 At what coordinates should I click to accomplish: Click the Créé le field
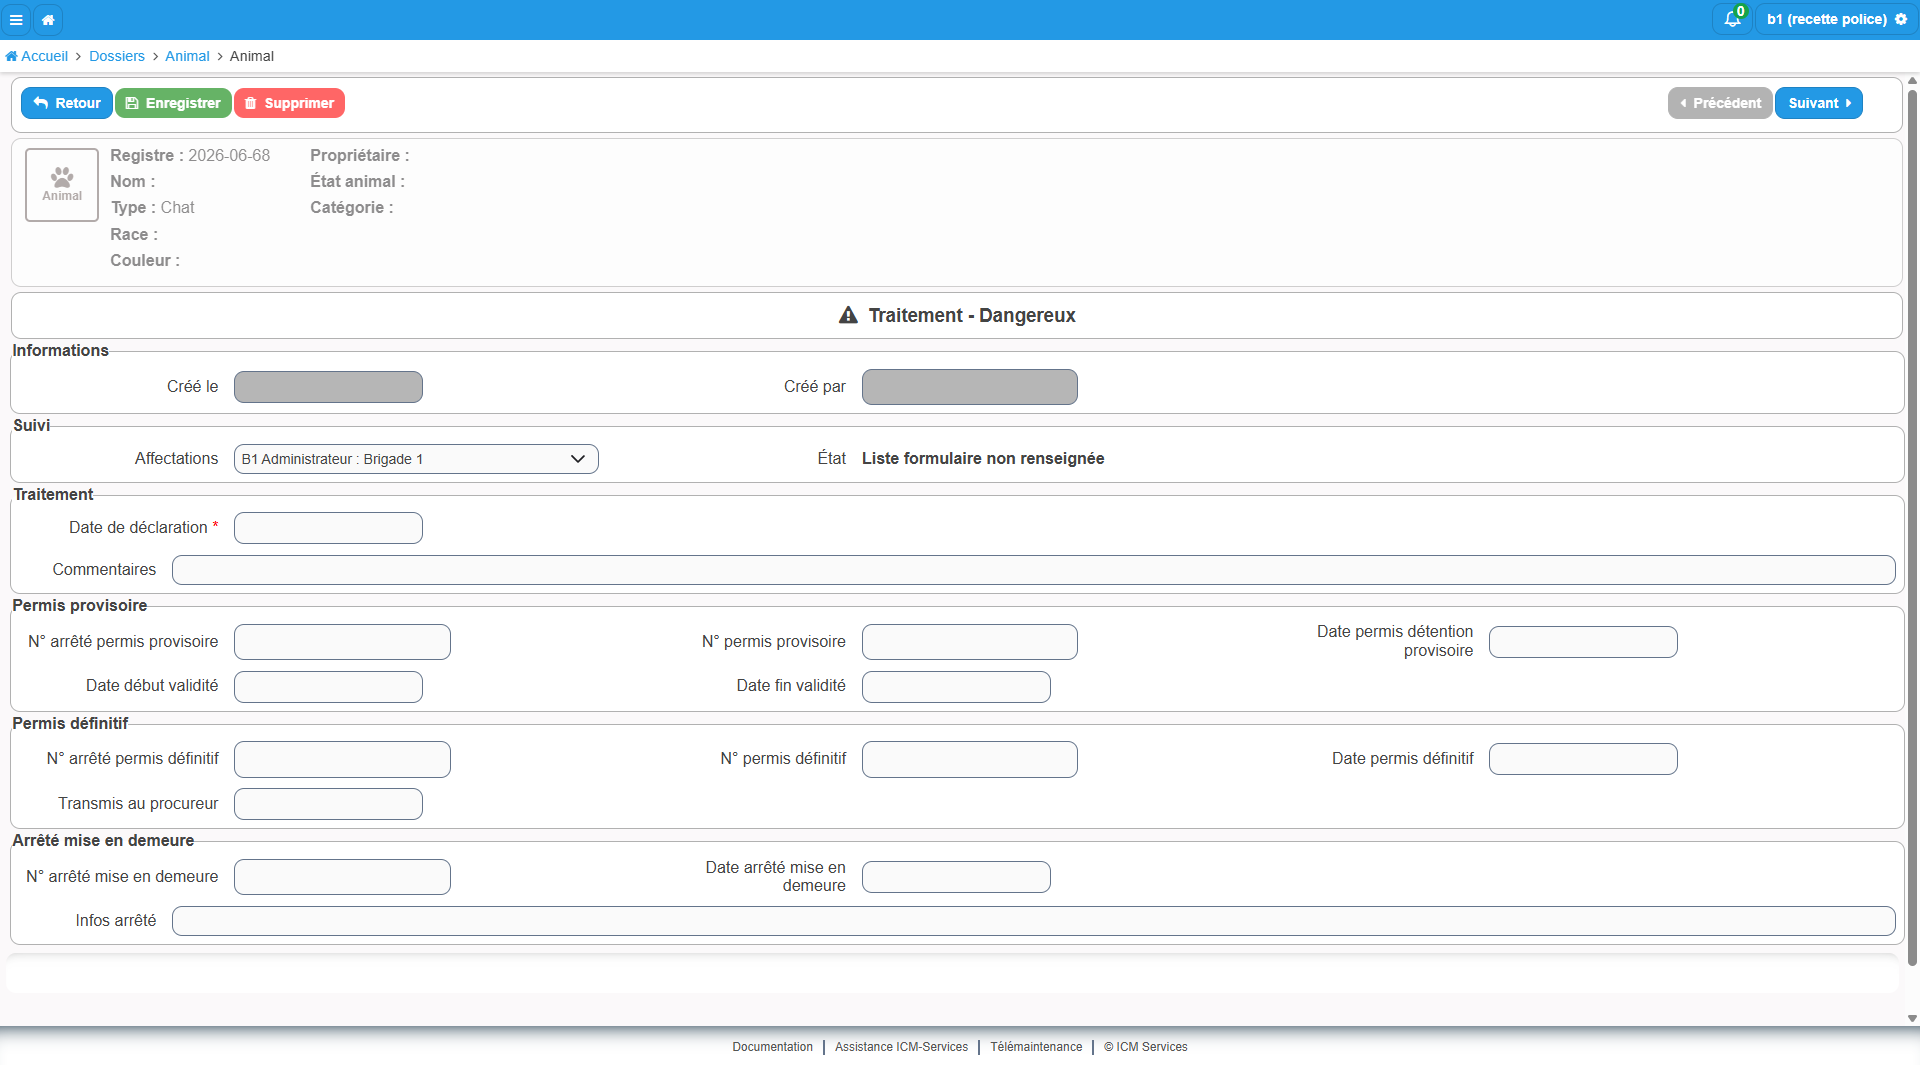(x=328, y=387)
